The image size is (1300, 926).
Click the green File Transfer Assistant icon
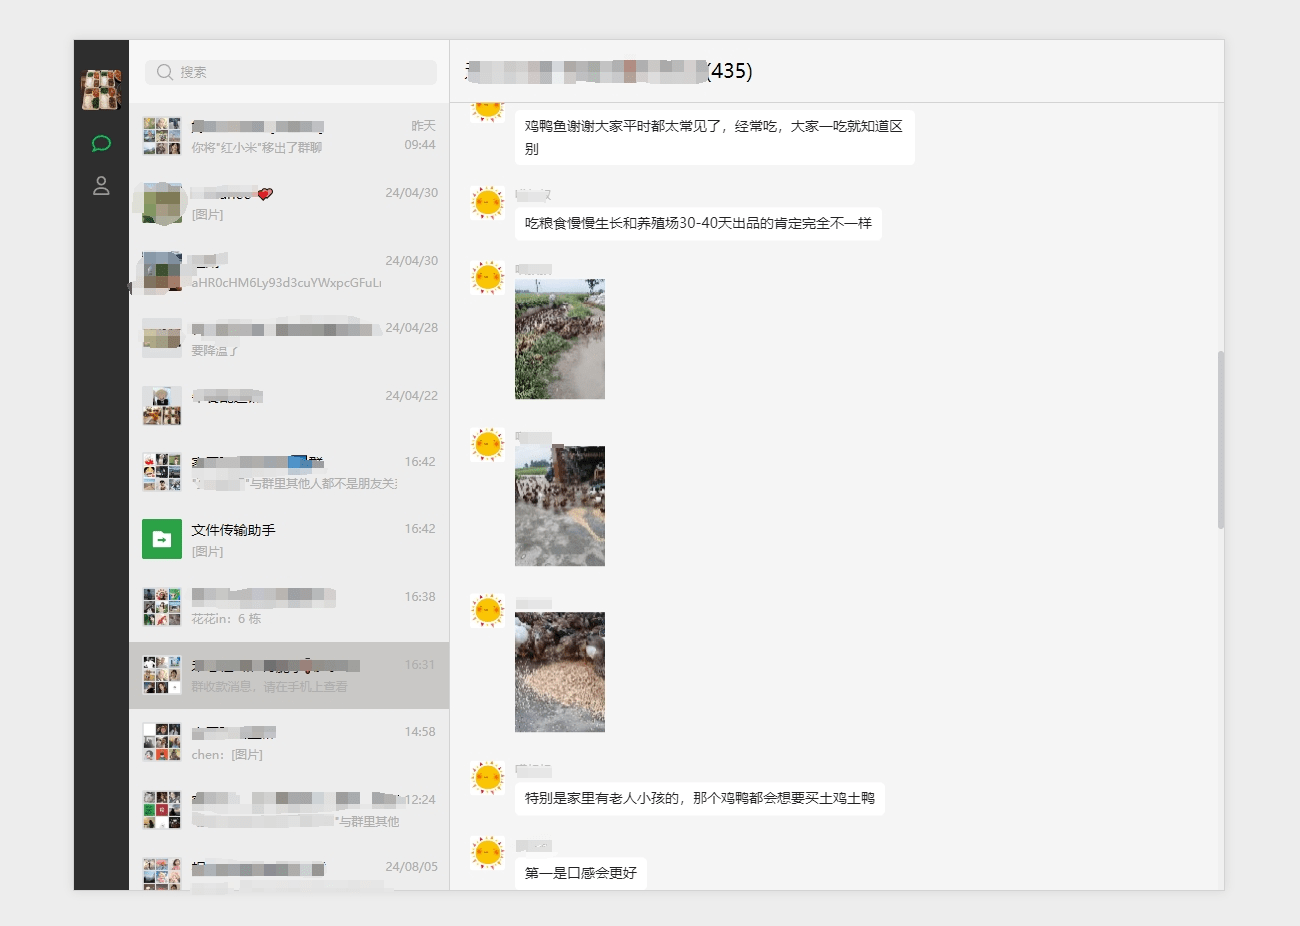point(161,540)
